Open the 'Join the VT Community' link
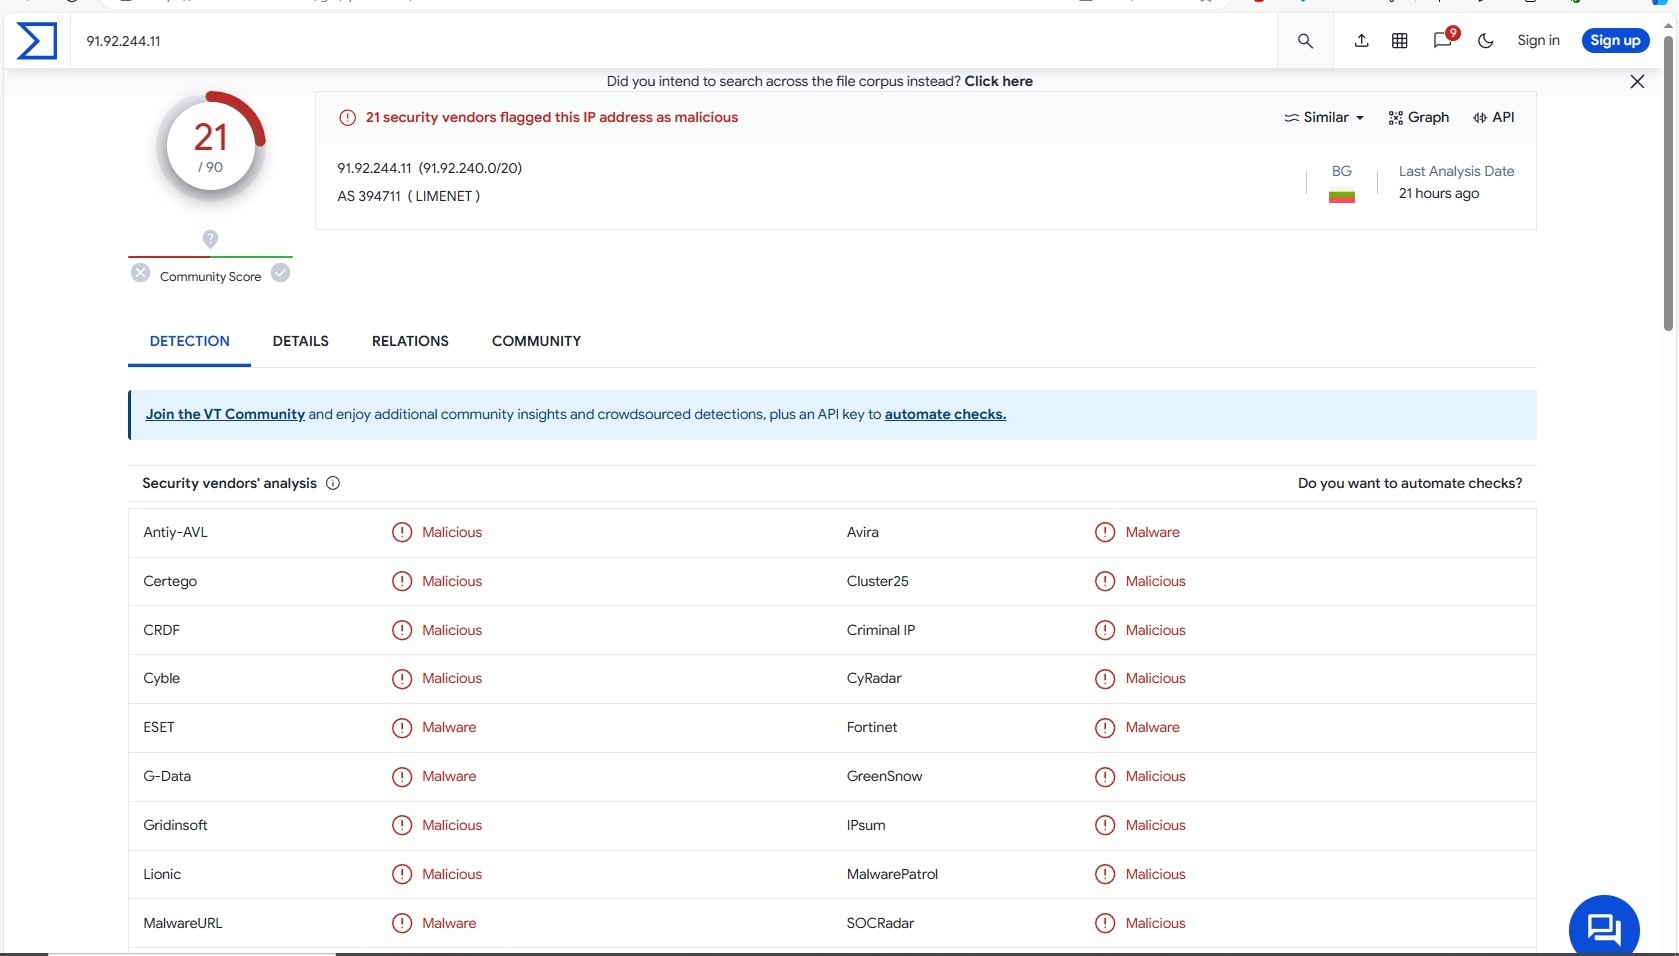Viewport: 1679px width, 956px height. [225, 414]
